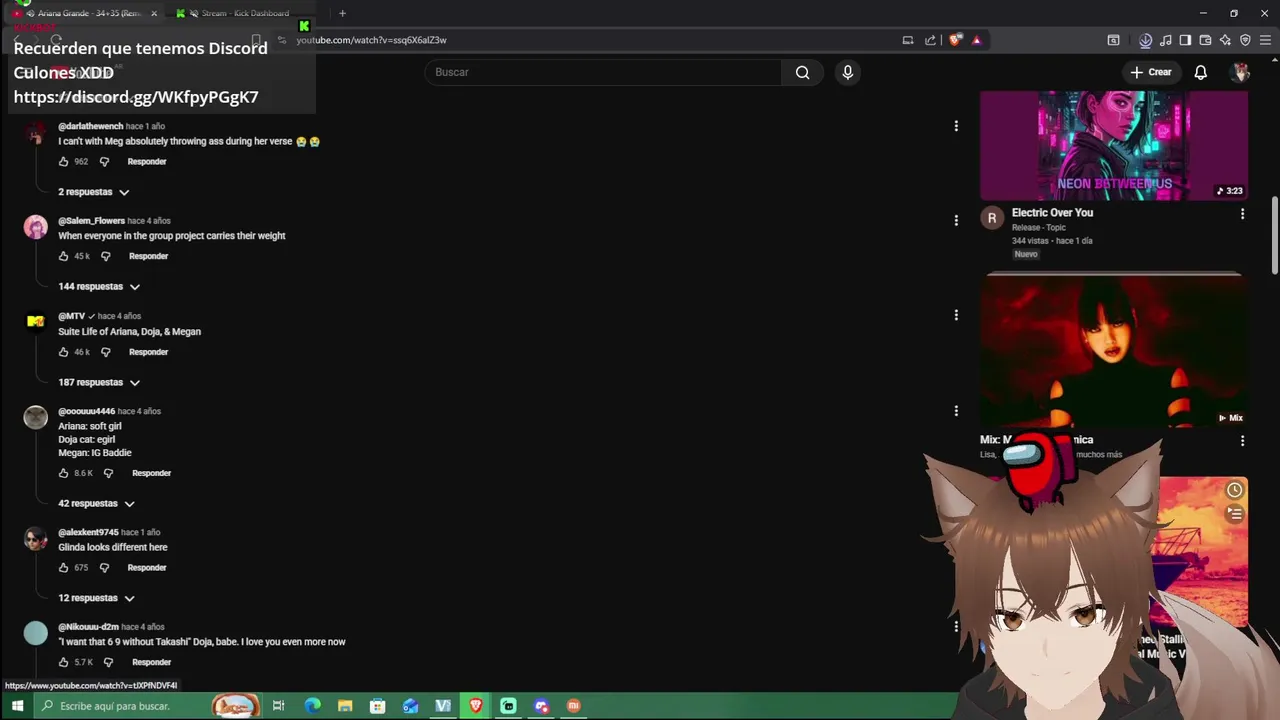Switch to Stream - Kick Dashboard tab
The height and width of the screenshot is (720, 1280).
(244, 13)
